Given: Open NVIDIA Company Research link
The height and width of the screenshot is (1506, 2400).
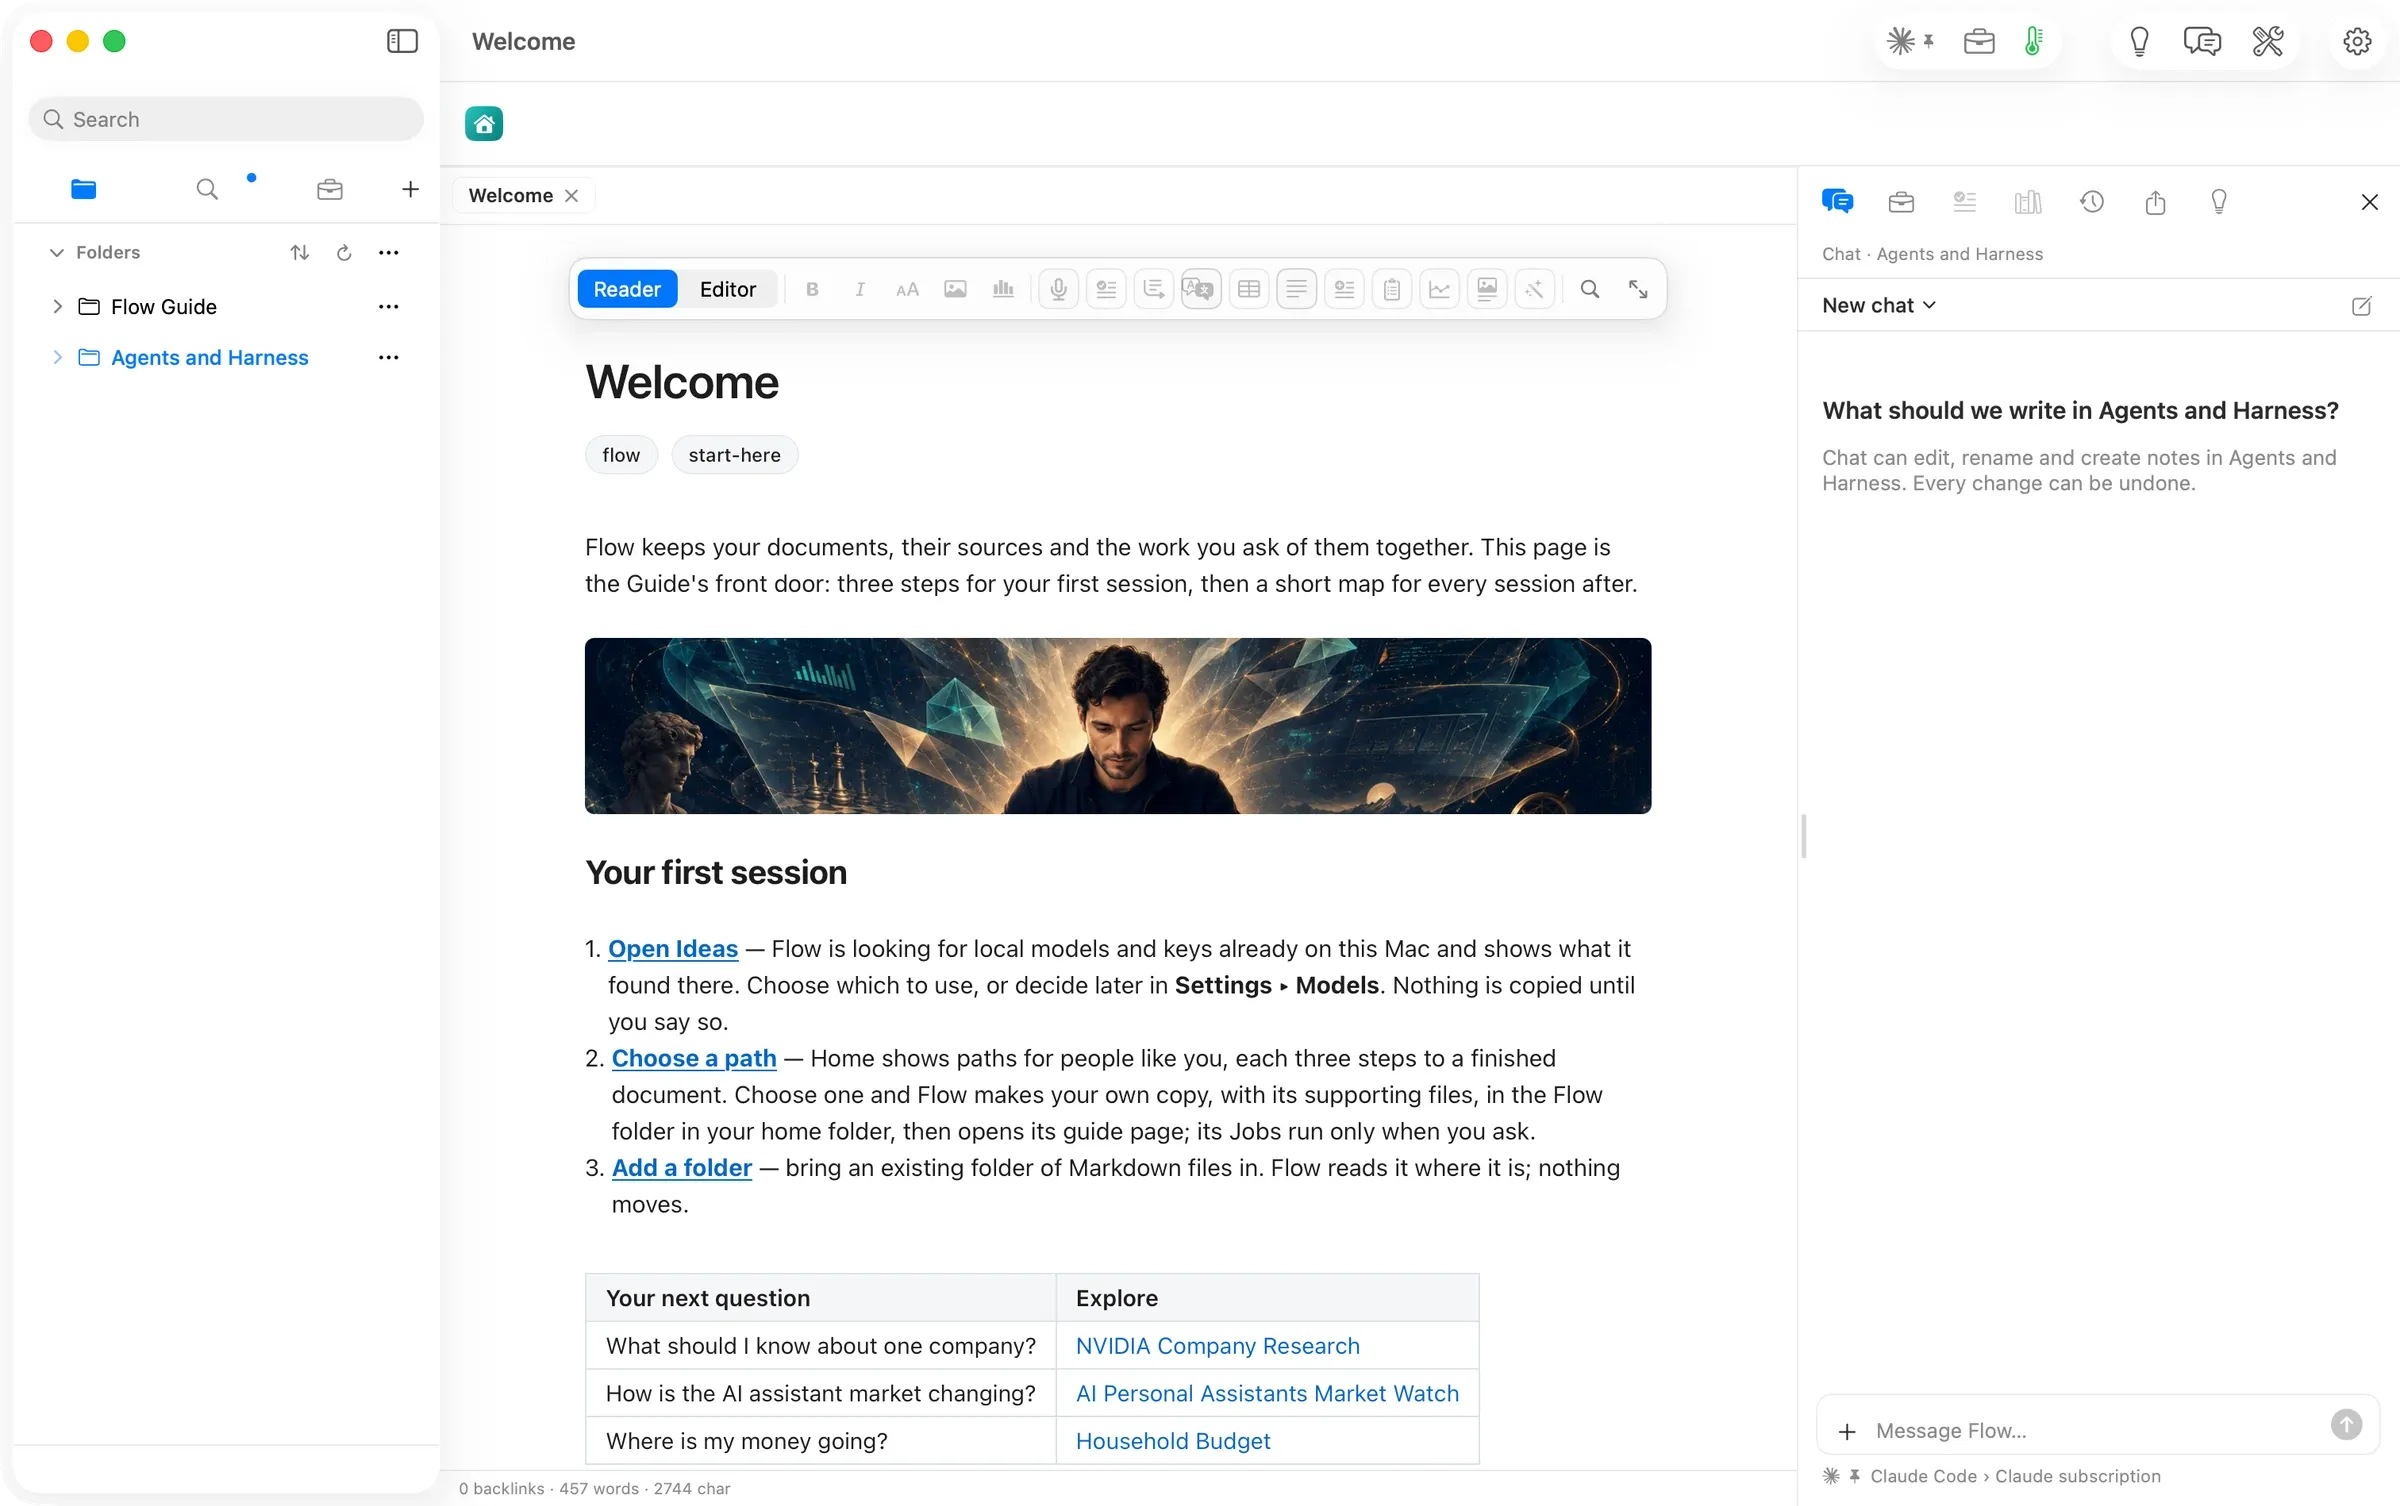Looking at the screenshot, I should tap(1217, 1346).
